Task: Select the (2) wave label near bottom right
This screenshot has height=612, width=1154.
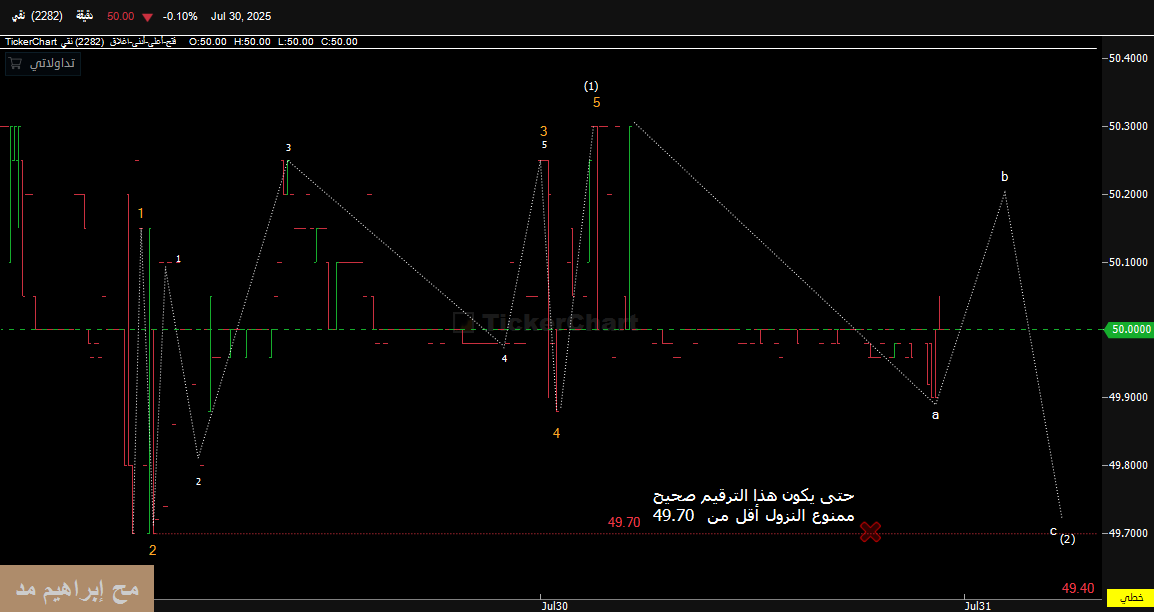Action: point(1067,539)
